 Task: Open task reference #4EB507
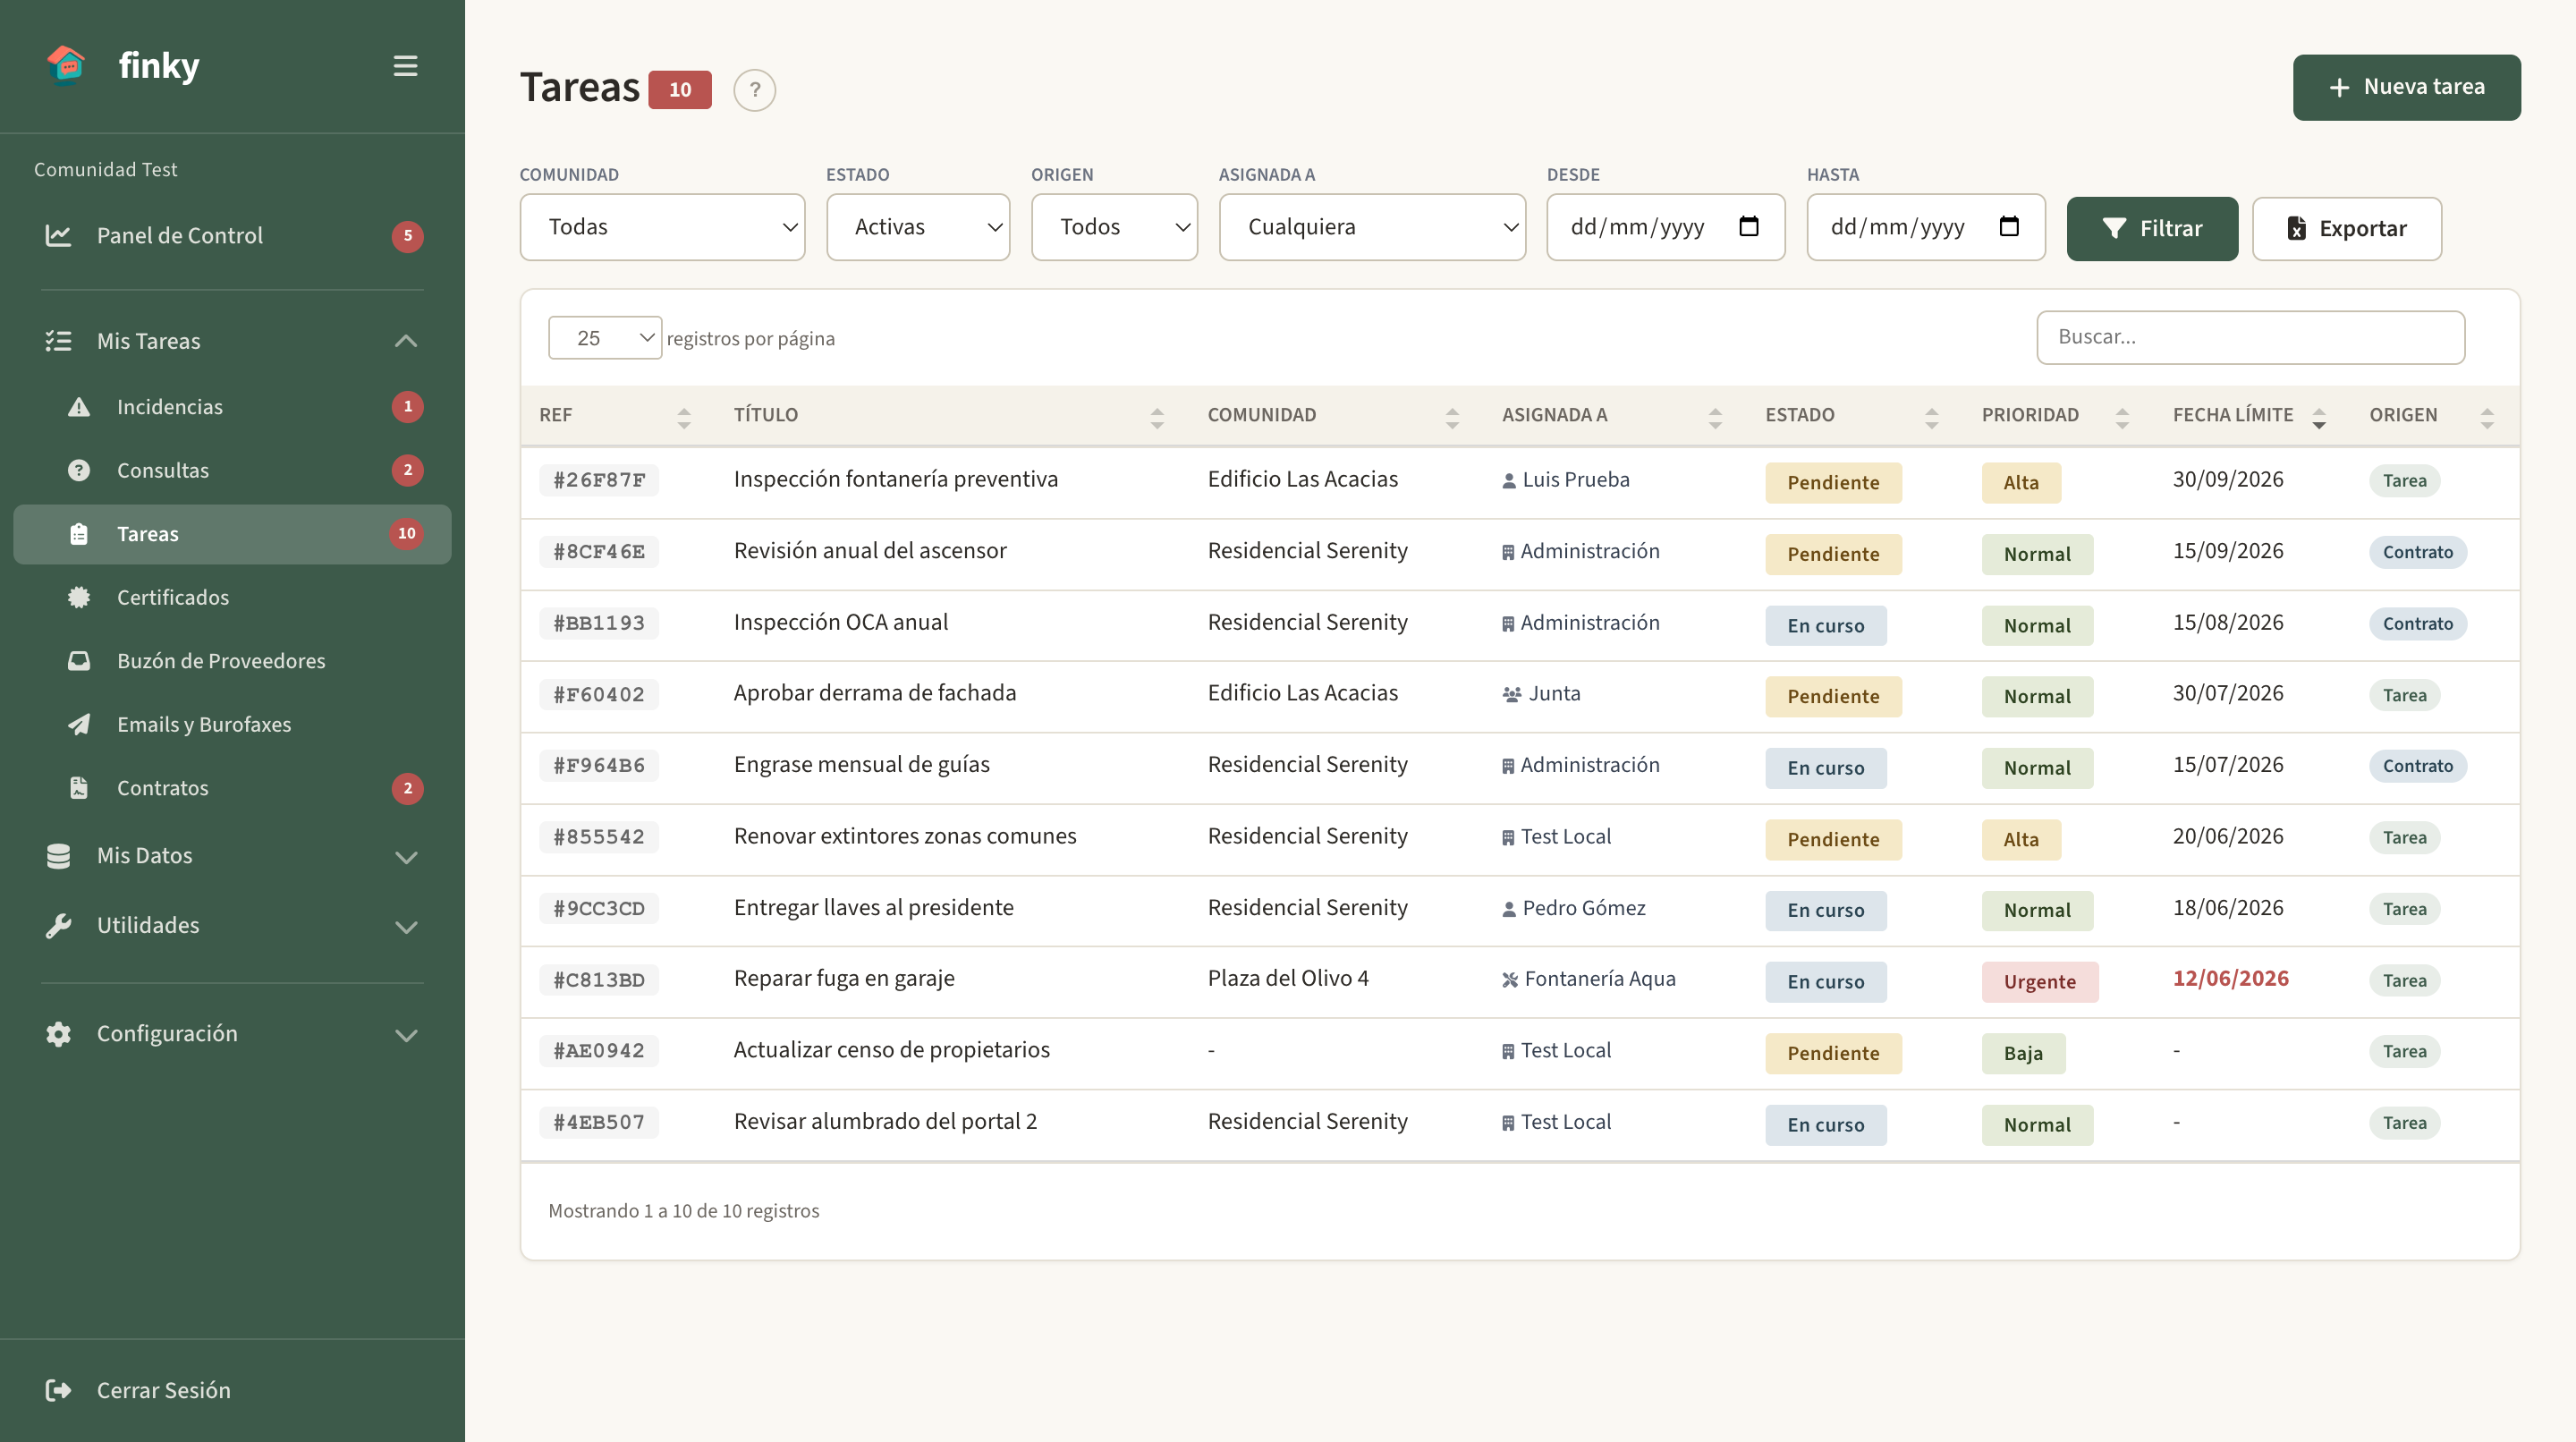point(599,1123)
